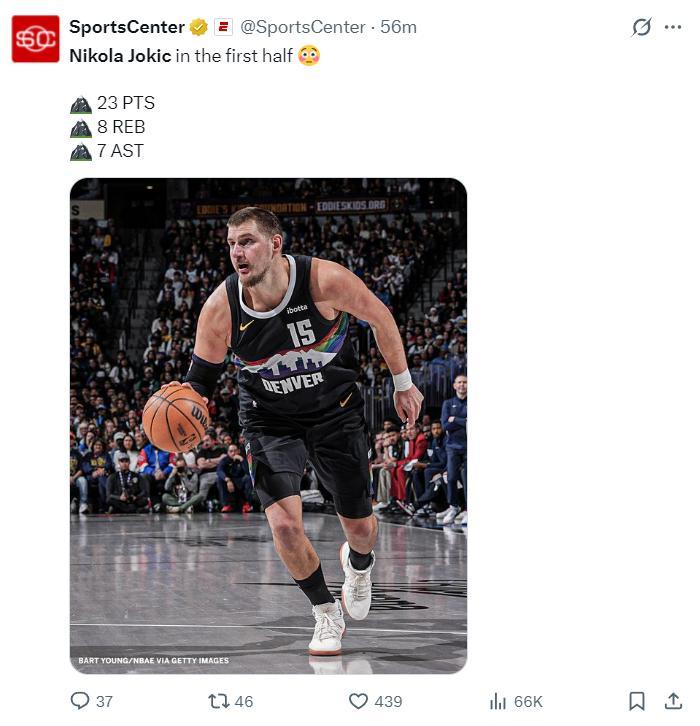The width and height of the screenshot is (700, 726).
Task: Click the SportsCenter profile avatar
Action: 35,39
